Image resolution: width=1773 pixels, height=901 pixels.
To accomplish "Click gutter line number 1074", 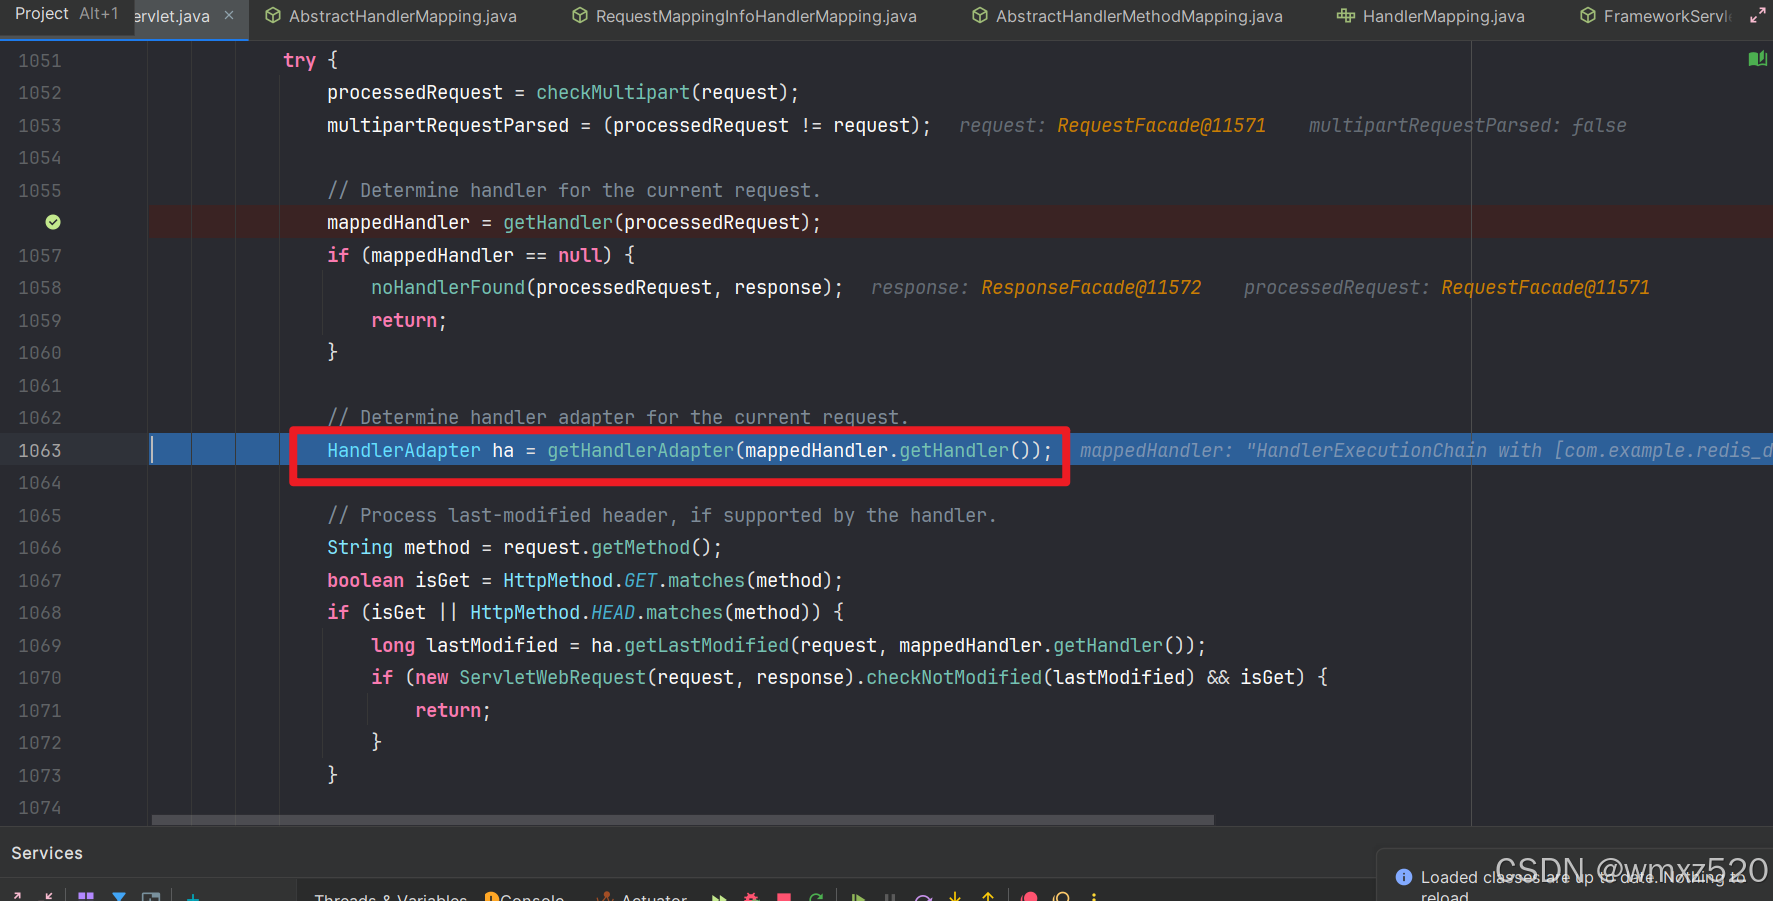I will point(40,808).
